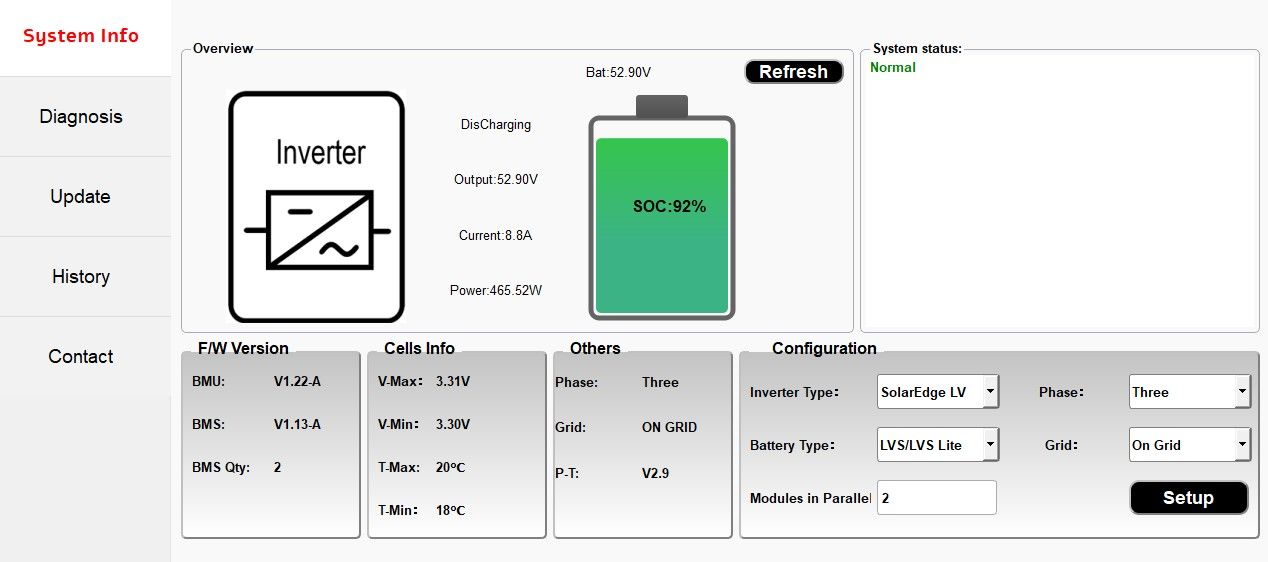
Task: Expand the Grid mode dropdown
Action: click(x=1190, y=445)
